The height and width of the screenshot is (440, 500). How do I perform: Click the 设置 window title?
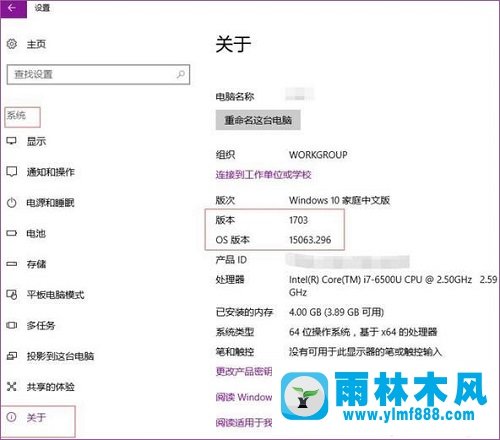pos(42,8)
